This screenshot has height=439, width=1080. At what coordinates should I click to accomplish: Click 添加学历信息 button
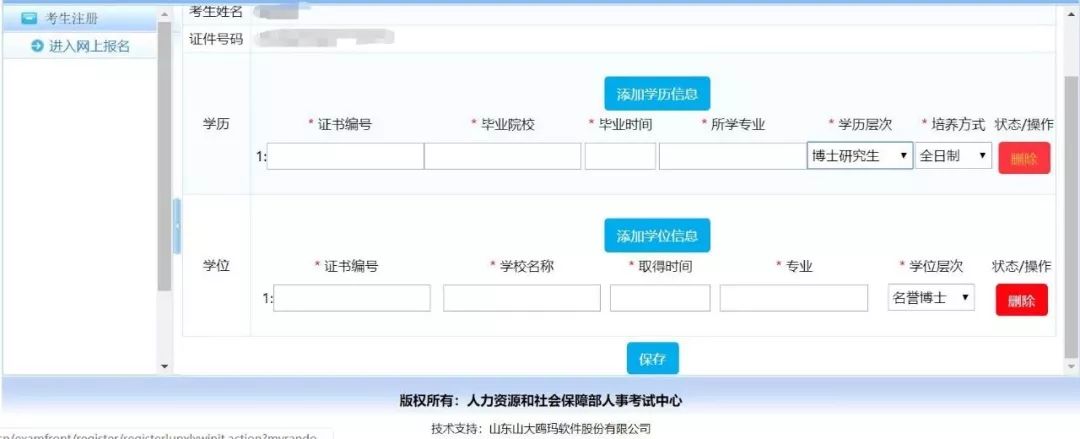tap(657, 94)
